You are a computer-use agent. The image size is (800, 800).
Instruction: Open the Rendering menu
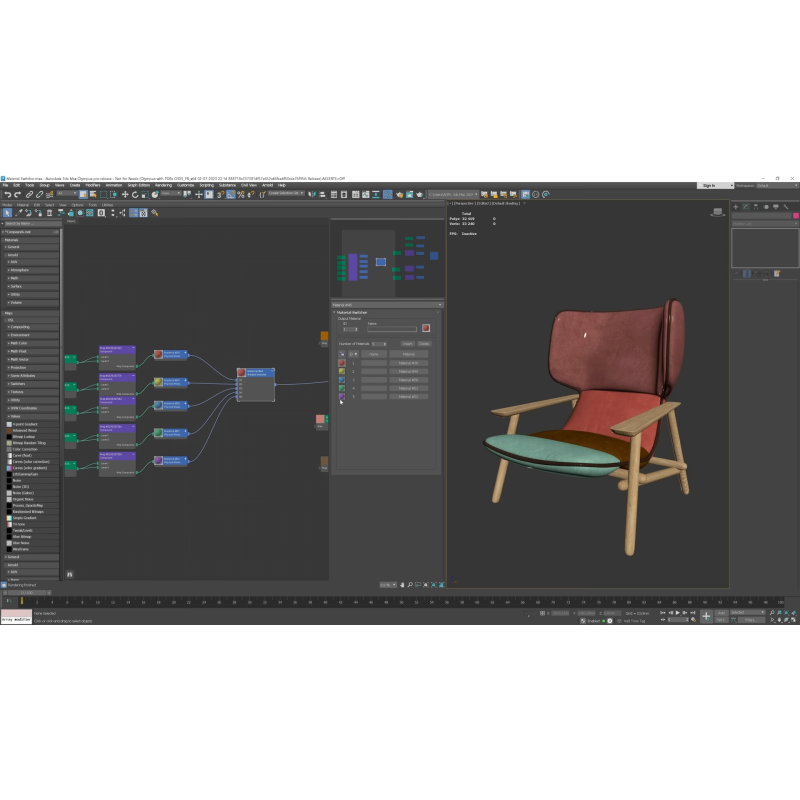[x=161, y=185]
